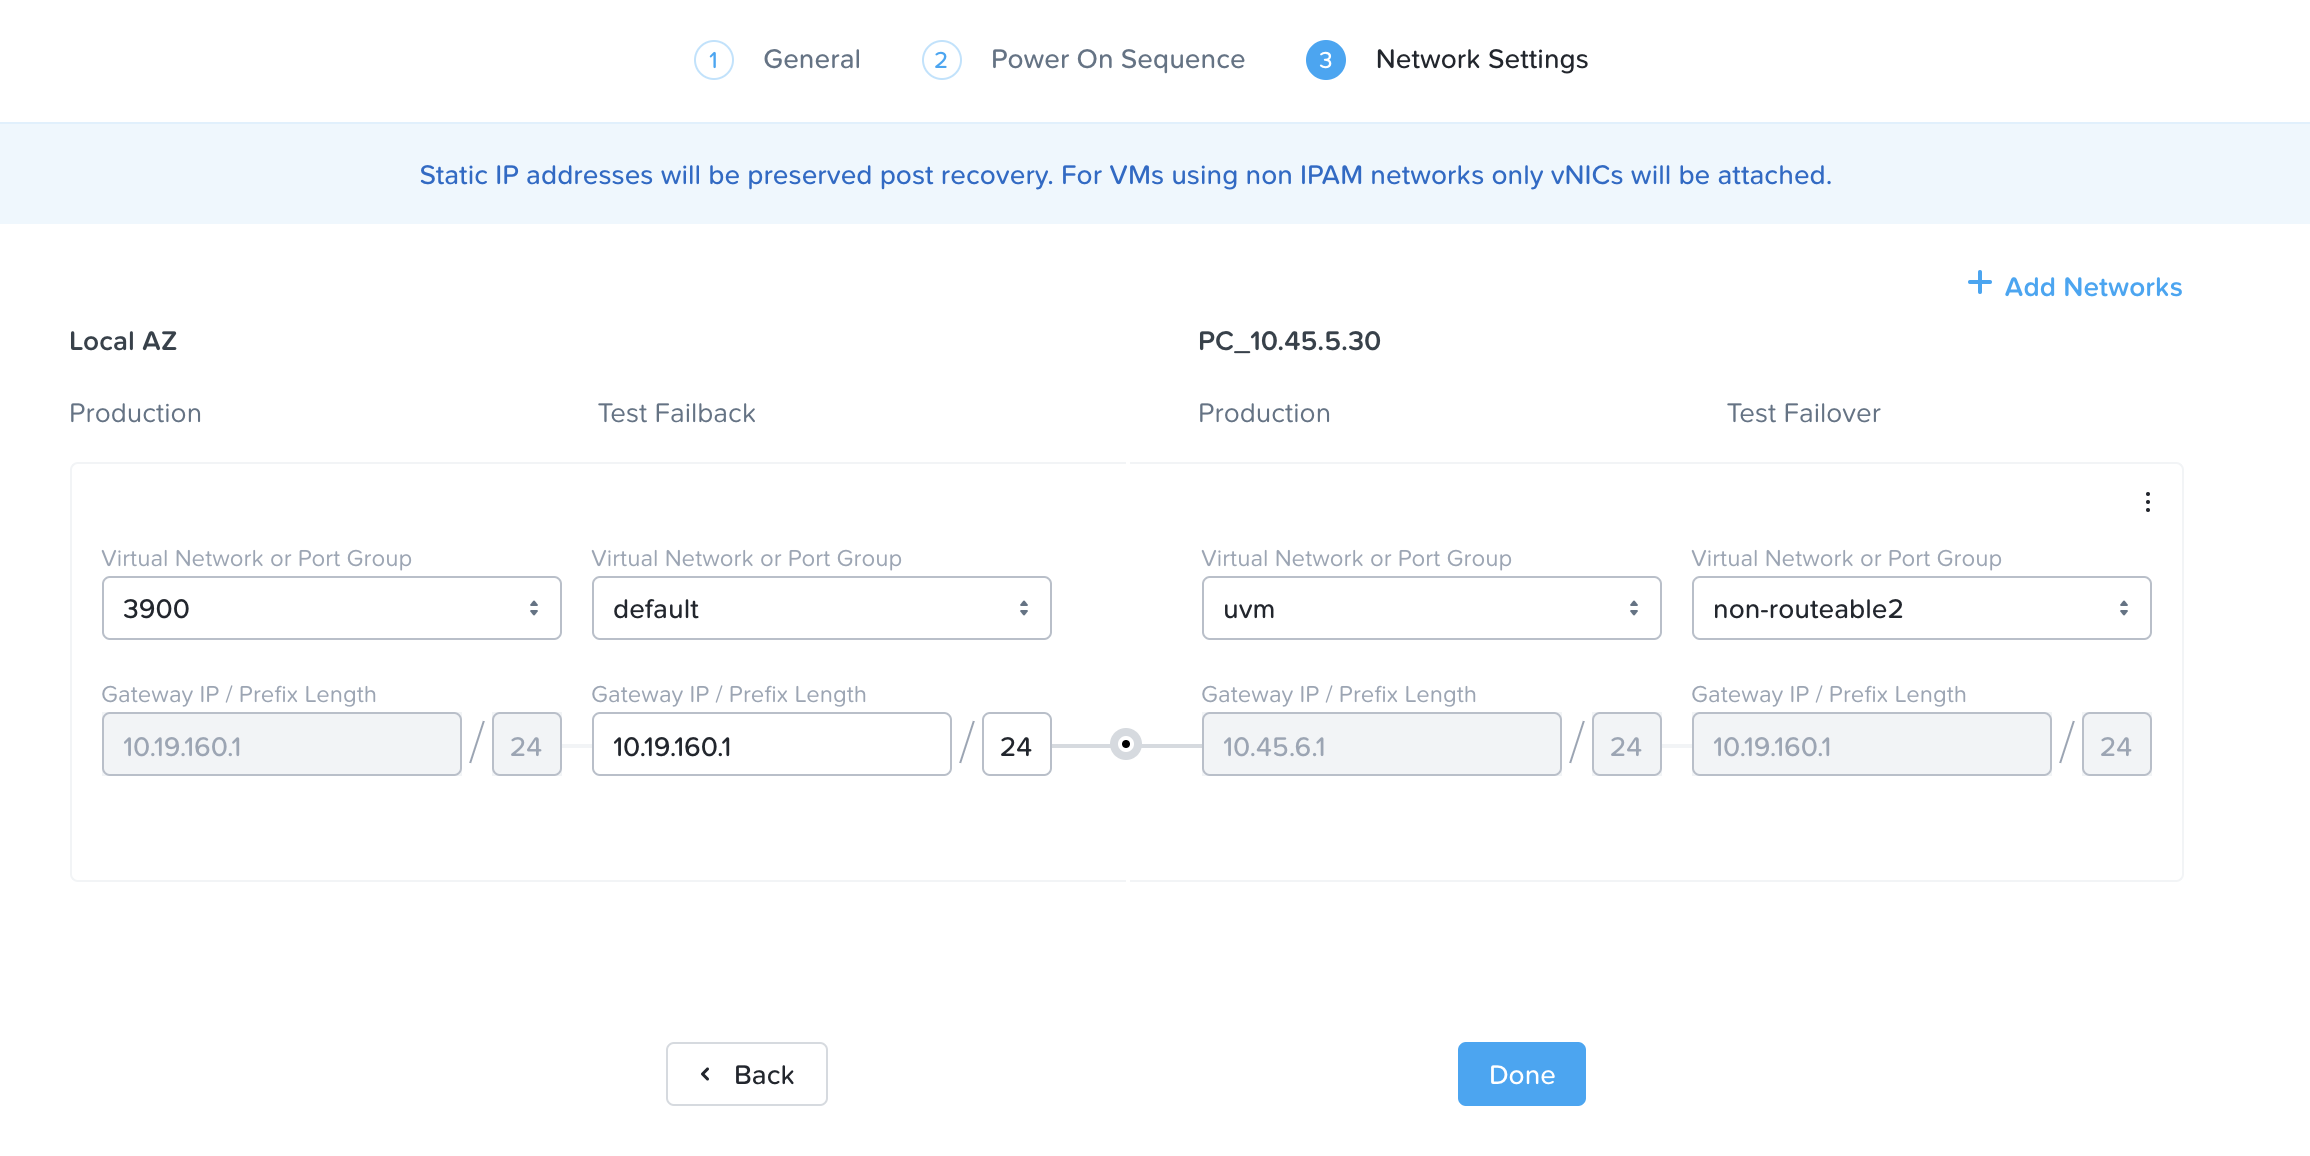The height and width of the screenshot is (1156, 2310).
Task: Click the Done button
Action: [x=1523, y=1075]
